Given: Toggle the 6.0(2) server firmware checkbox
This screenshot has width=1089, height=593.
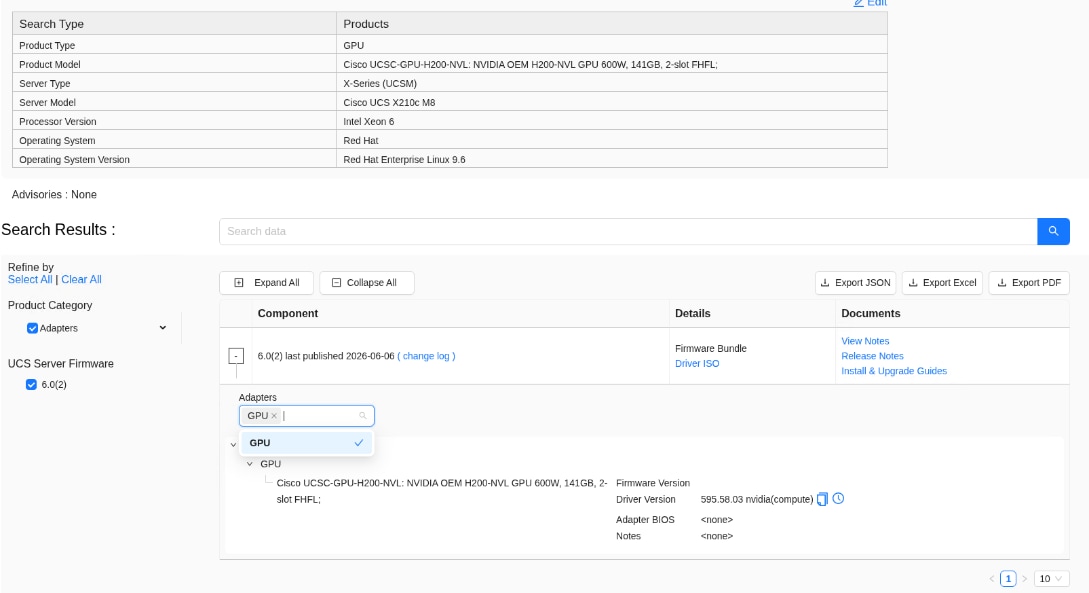Looking at the screenshot, I should pos(31,385).
